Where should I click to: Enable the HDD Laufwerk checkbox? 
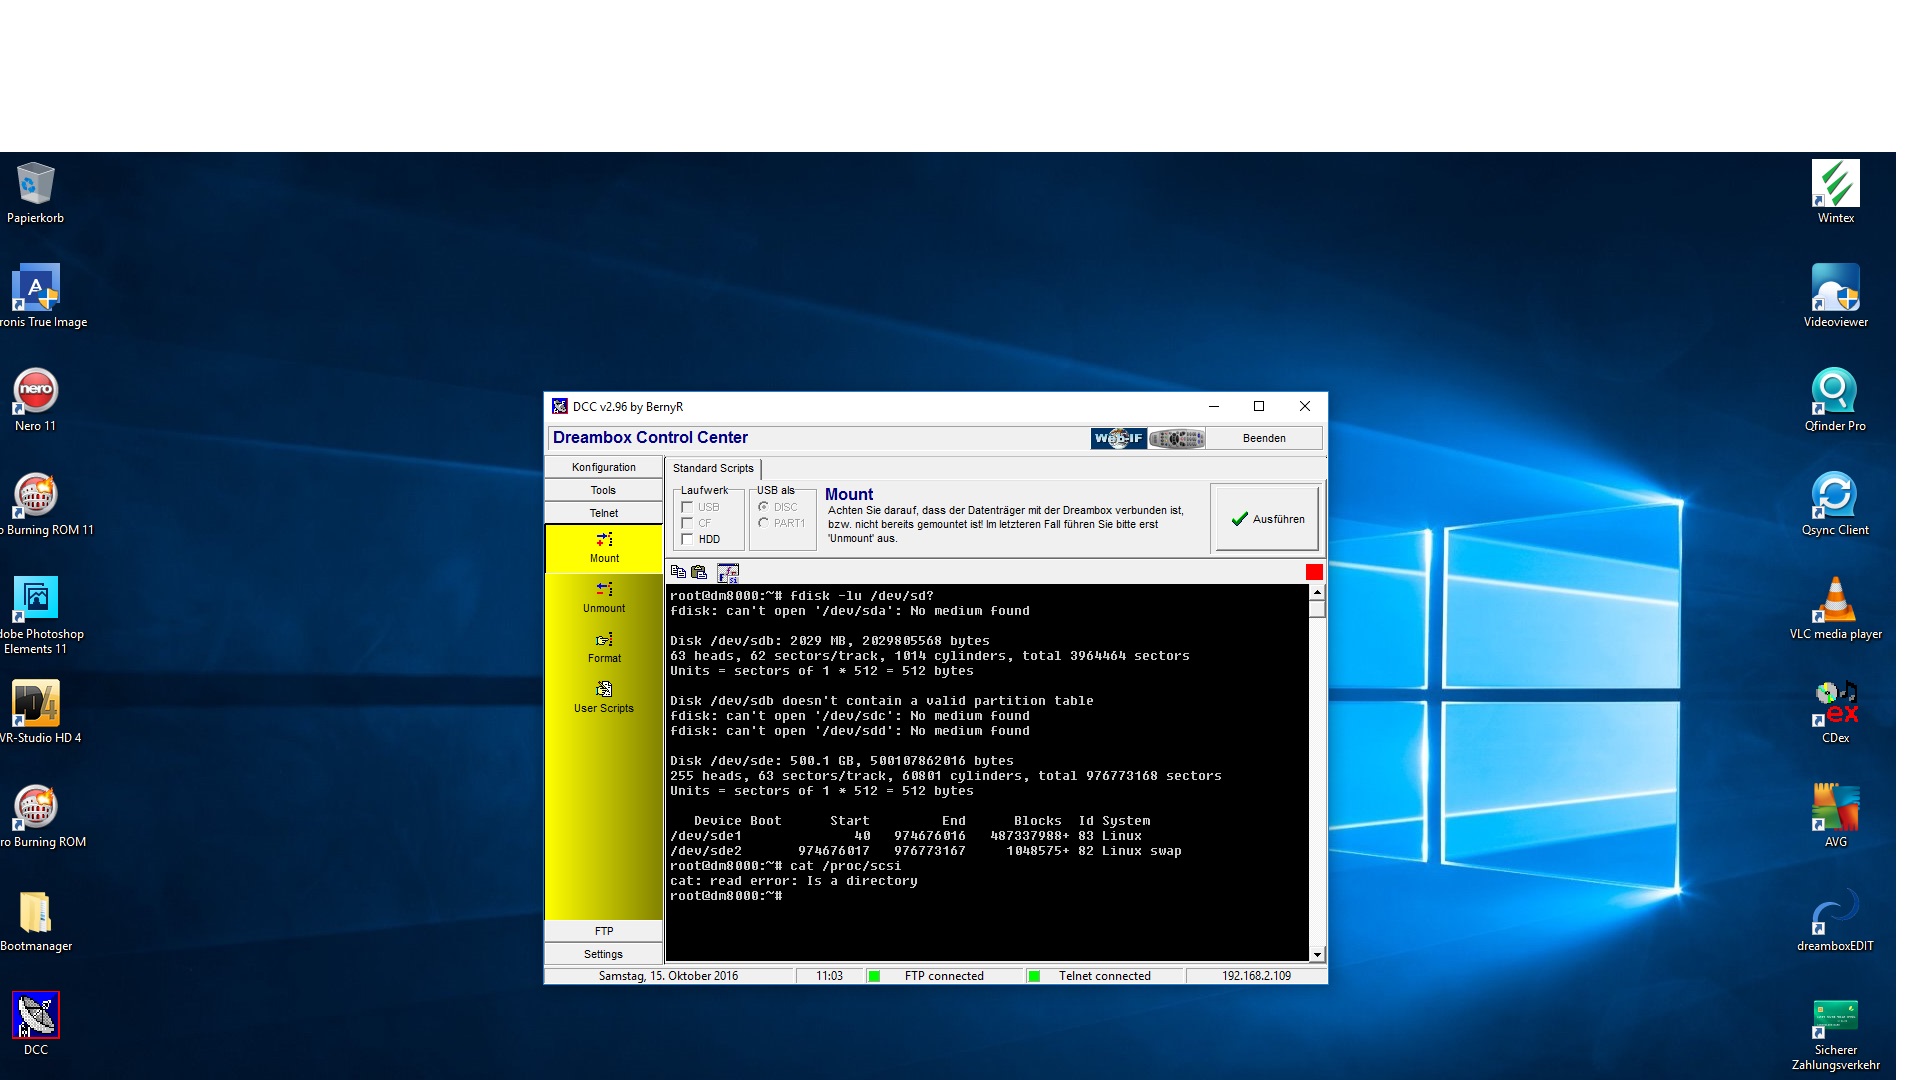(x=687, y=539)
